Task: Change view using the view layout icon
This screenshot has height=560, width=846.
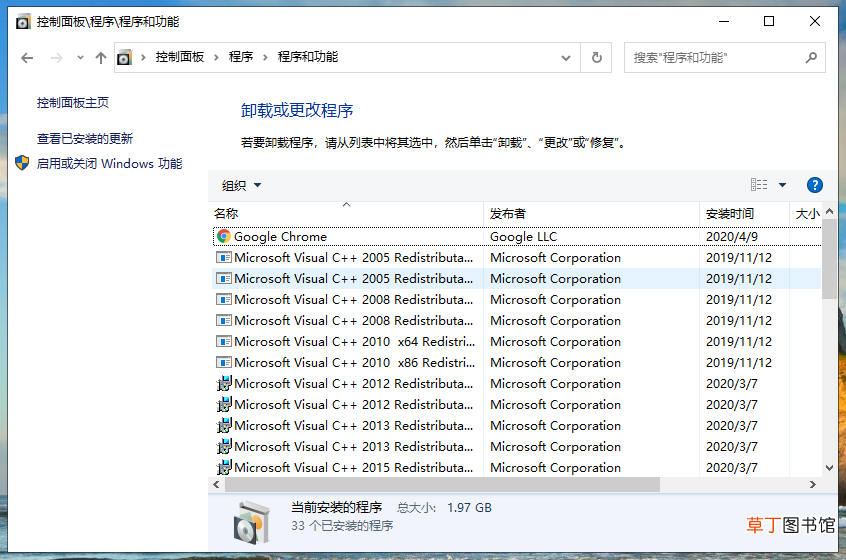Action: click(759, 185)
